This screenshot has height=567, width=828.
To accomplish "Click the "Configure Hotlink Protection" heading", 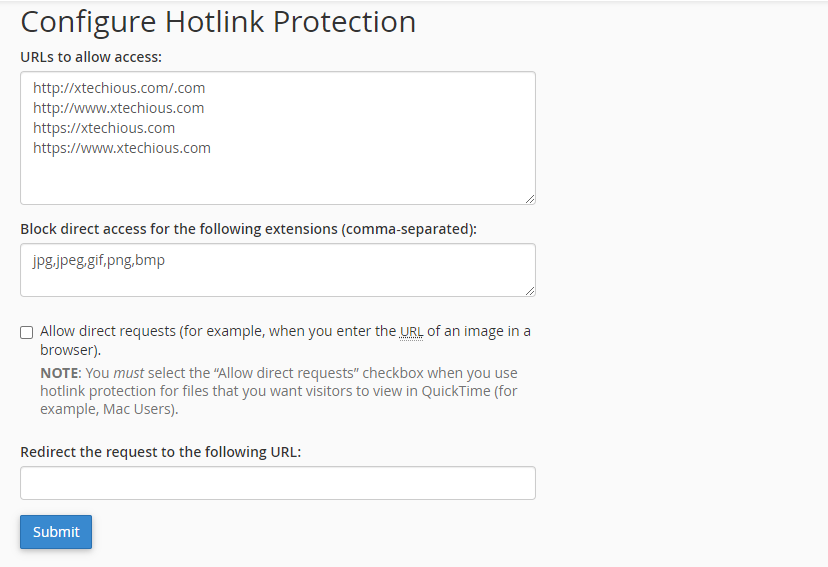I will click(x=218, y=22).
